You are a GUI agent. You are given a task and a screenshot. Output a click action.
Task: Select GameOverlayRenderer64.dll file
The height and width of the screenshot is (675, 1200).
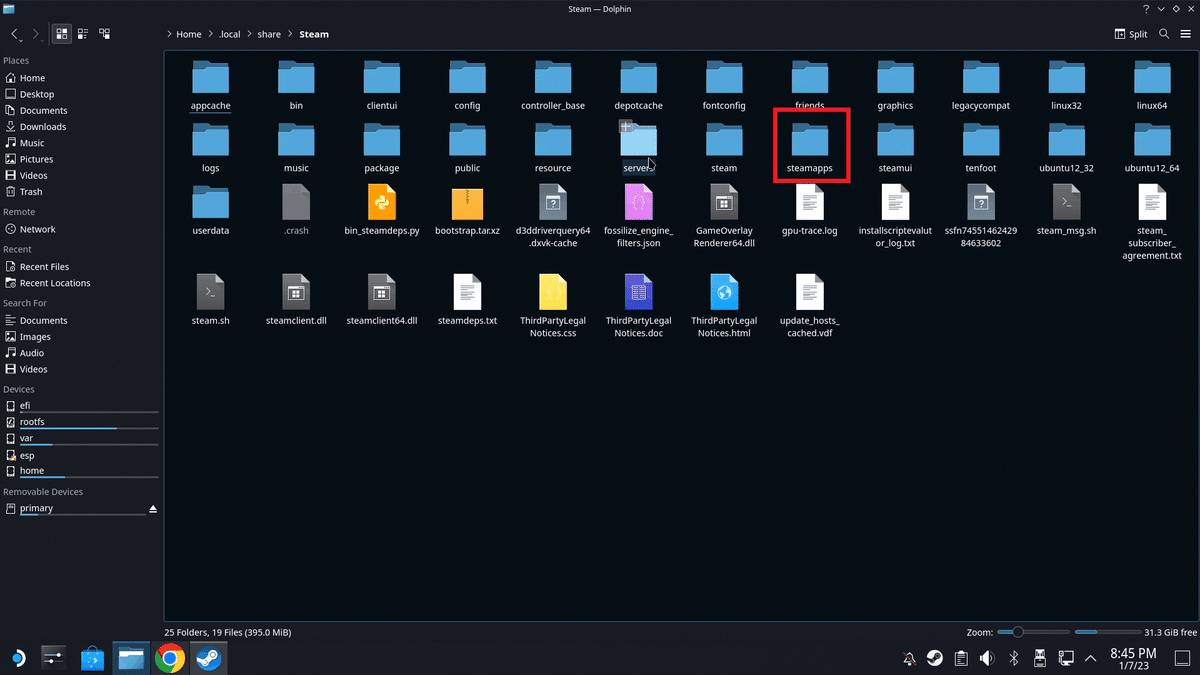(x=724, y=217)
